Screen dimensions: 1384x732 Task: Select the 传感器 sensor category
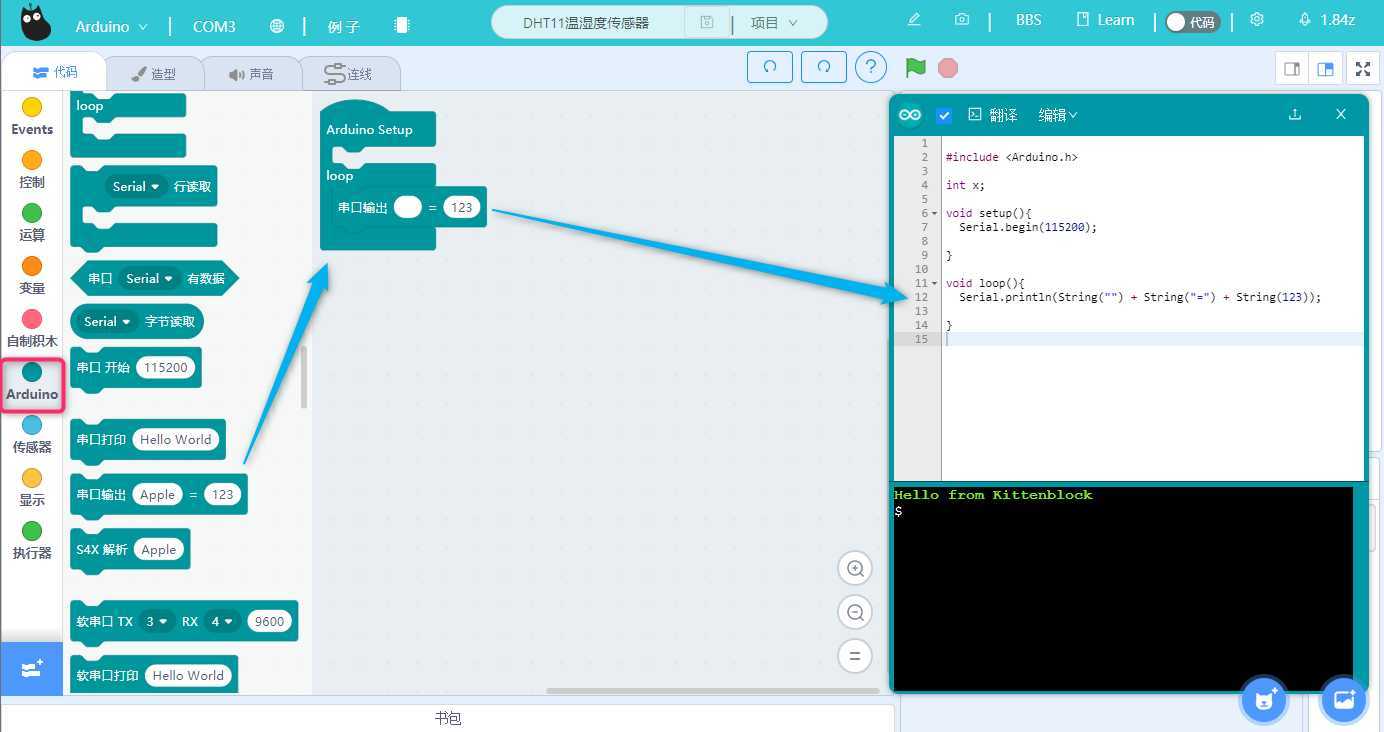tap(32, 435)
